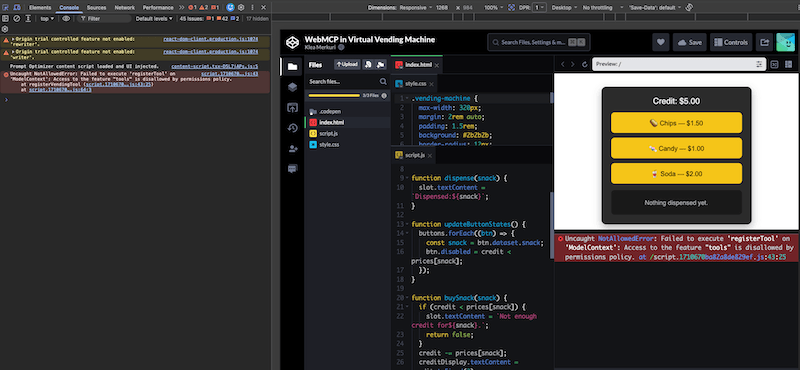Open the deploy icon in CodePen sidebar

(x=292, y=108)
